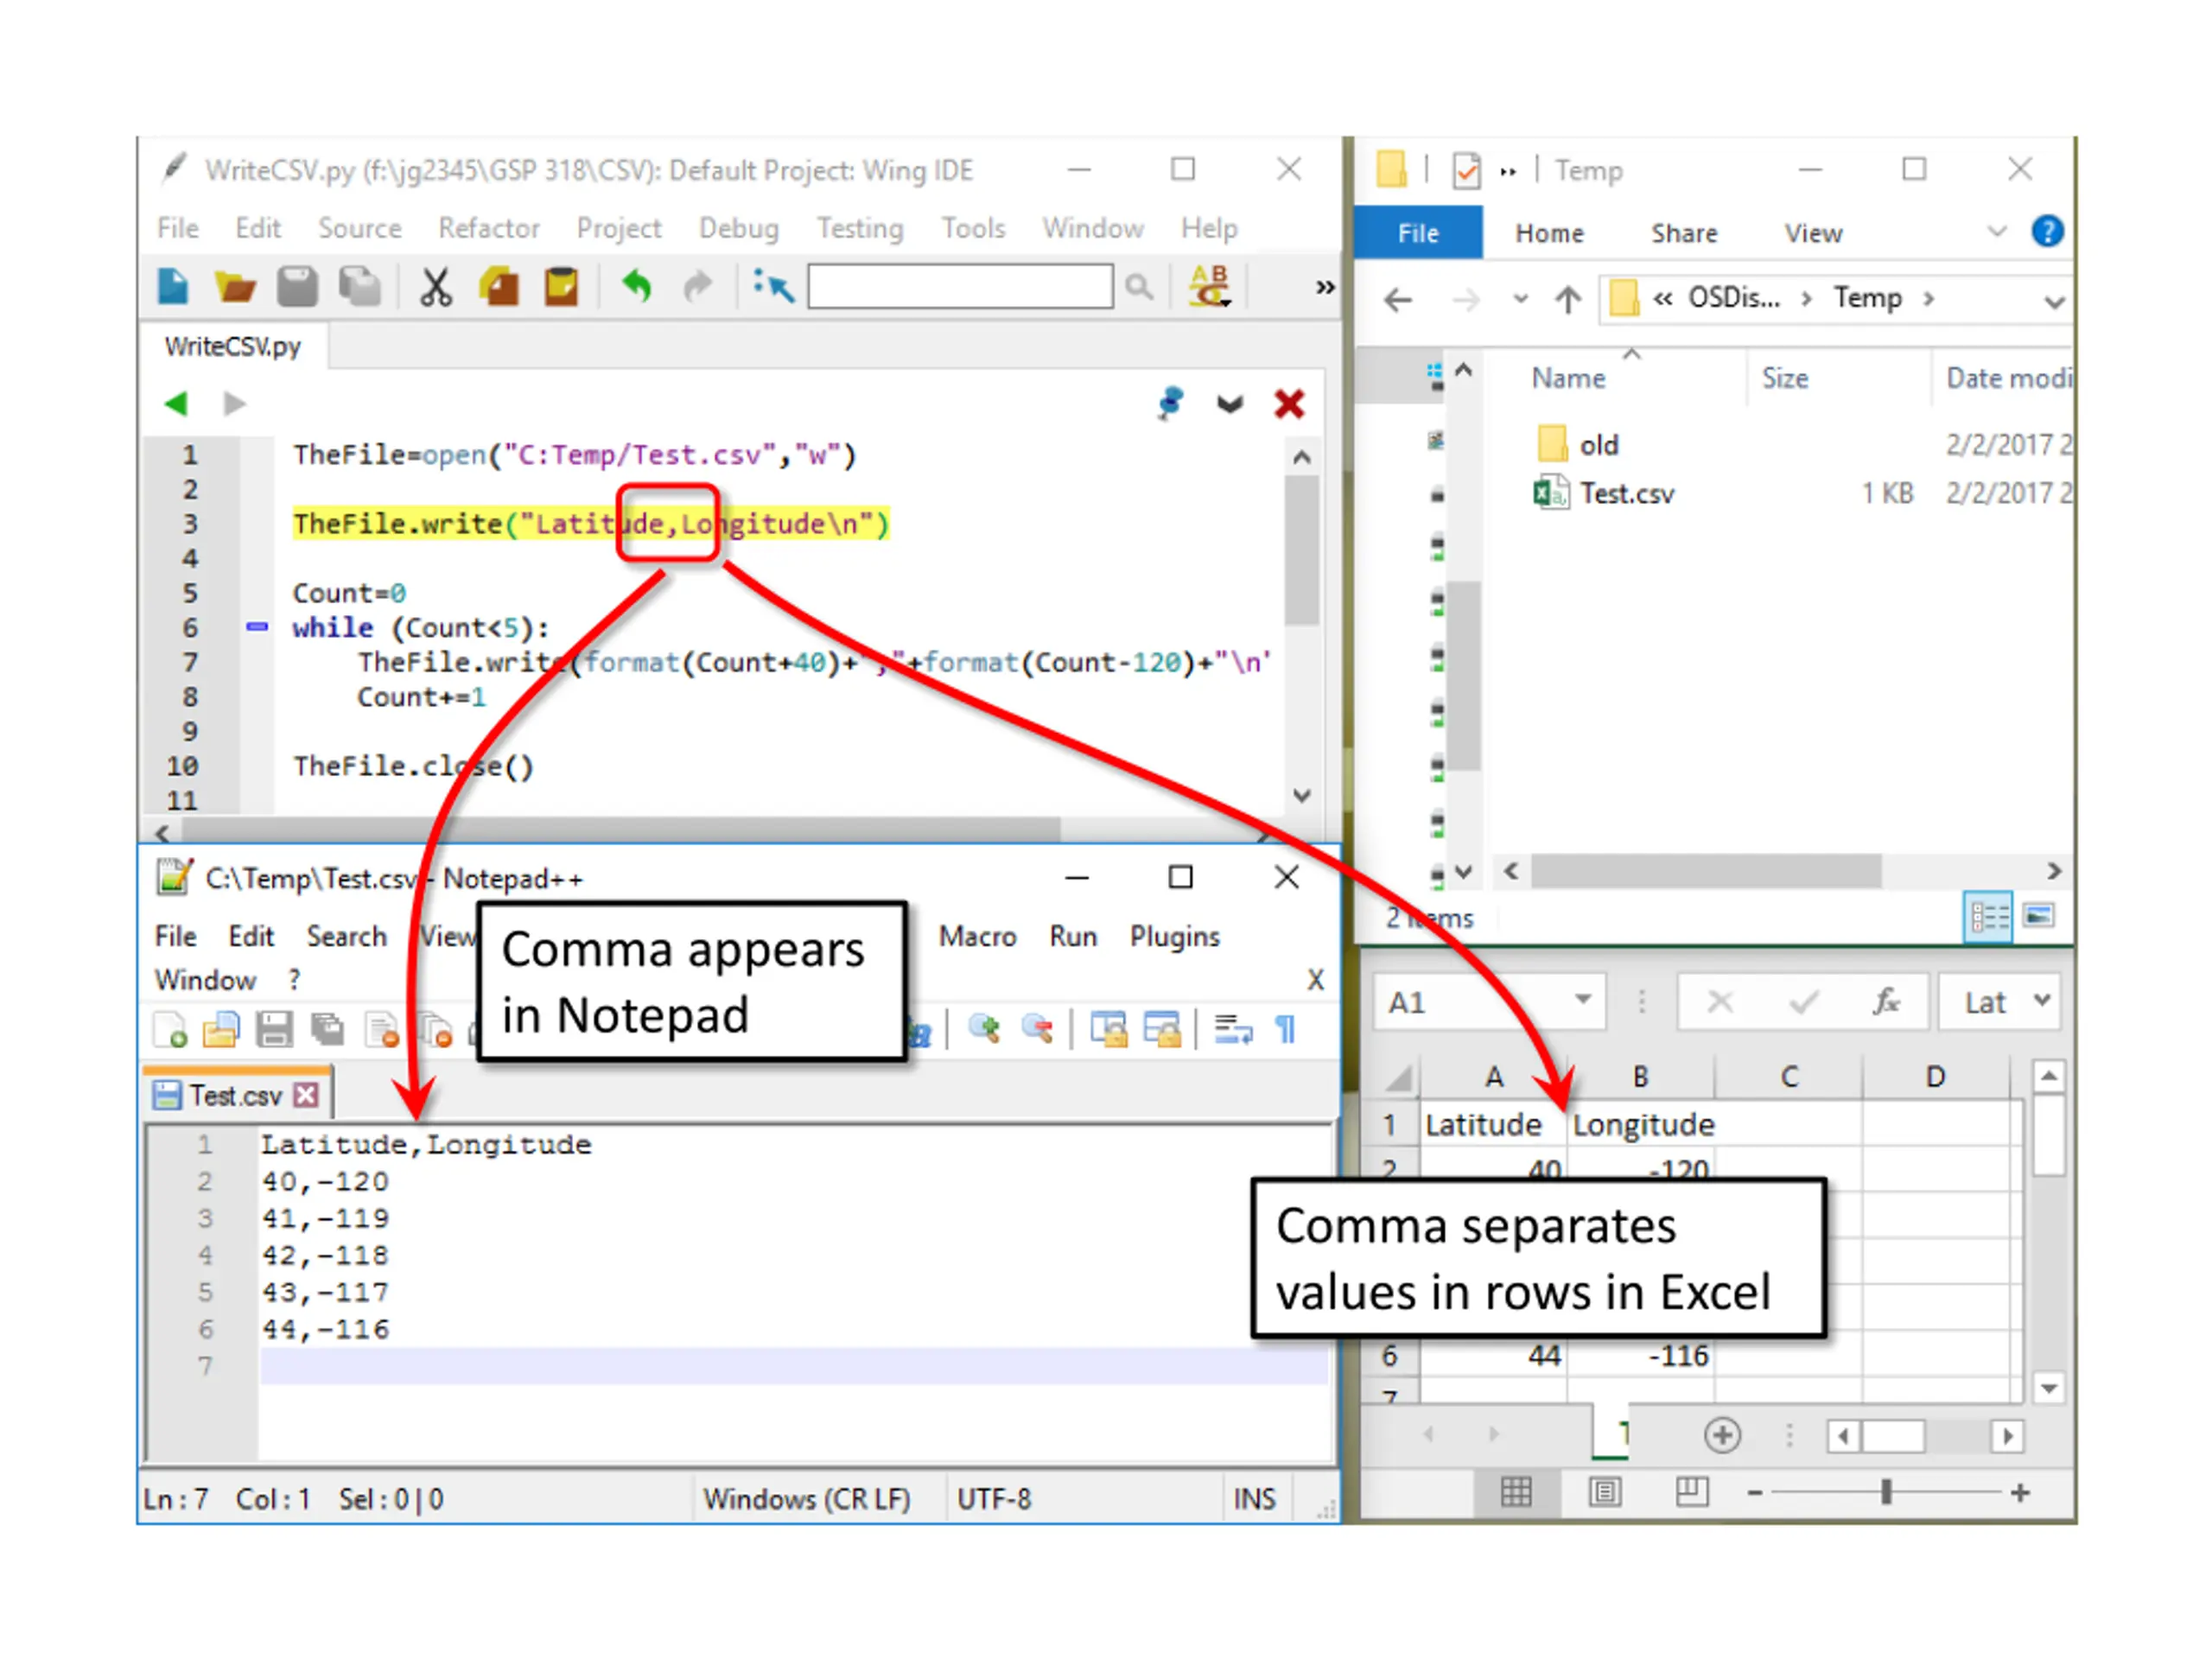Open the File menu in Wing IDE

point(178,229)
